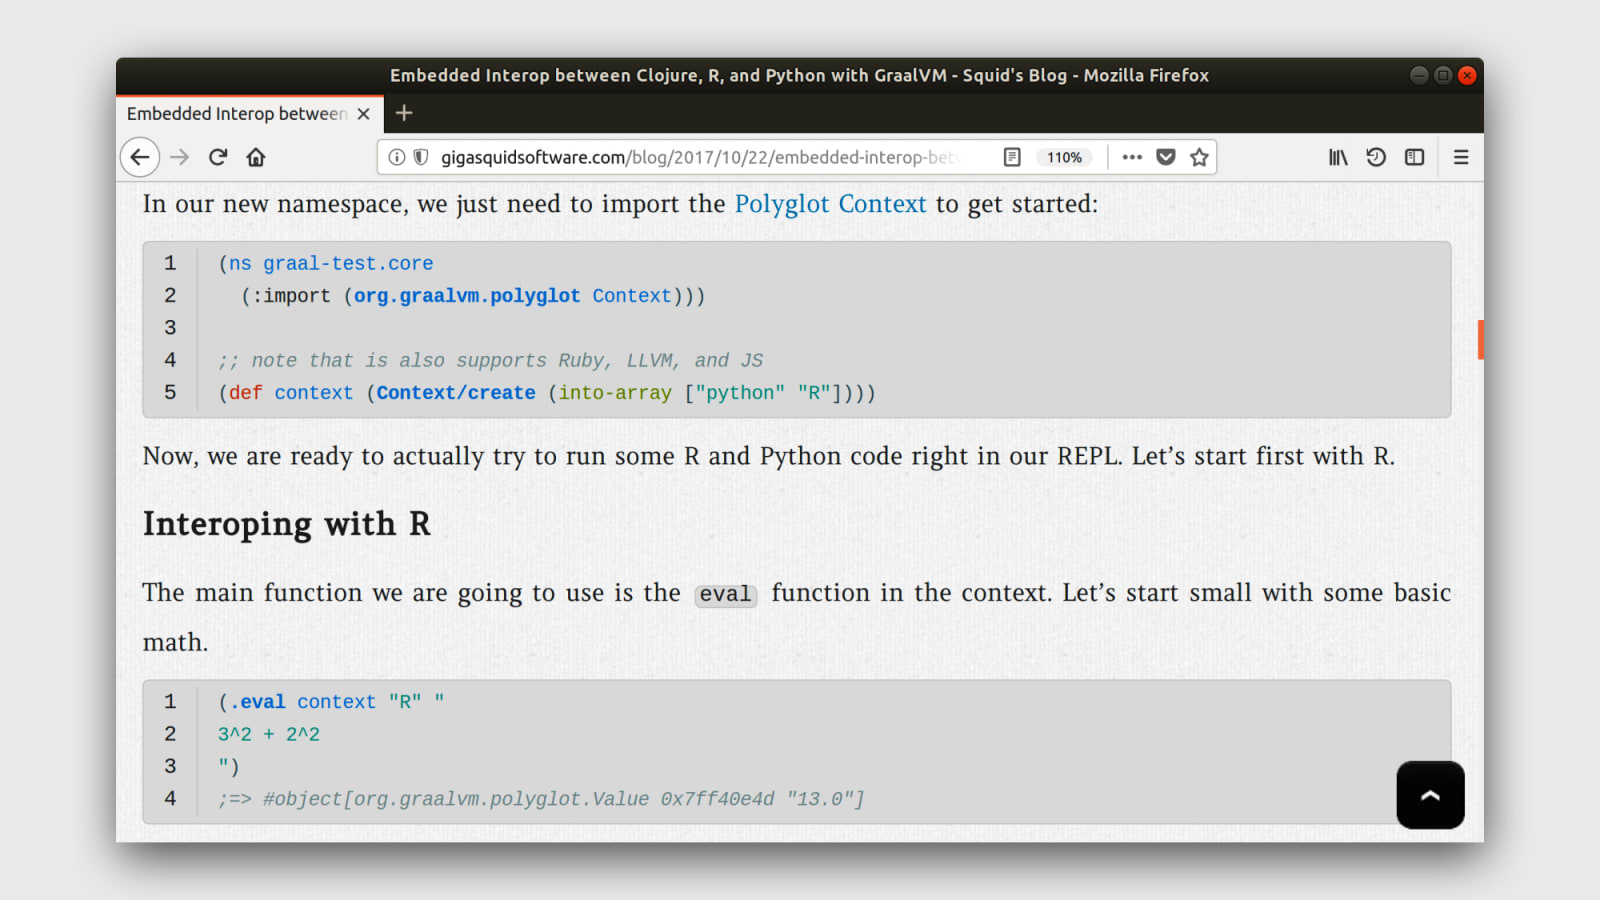
Task: Follow the Polyglot Context link
Action: pos(830,204)
